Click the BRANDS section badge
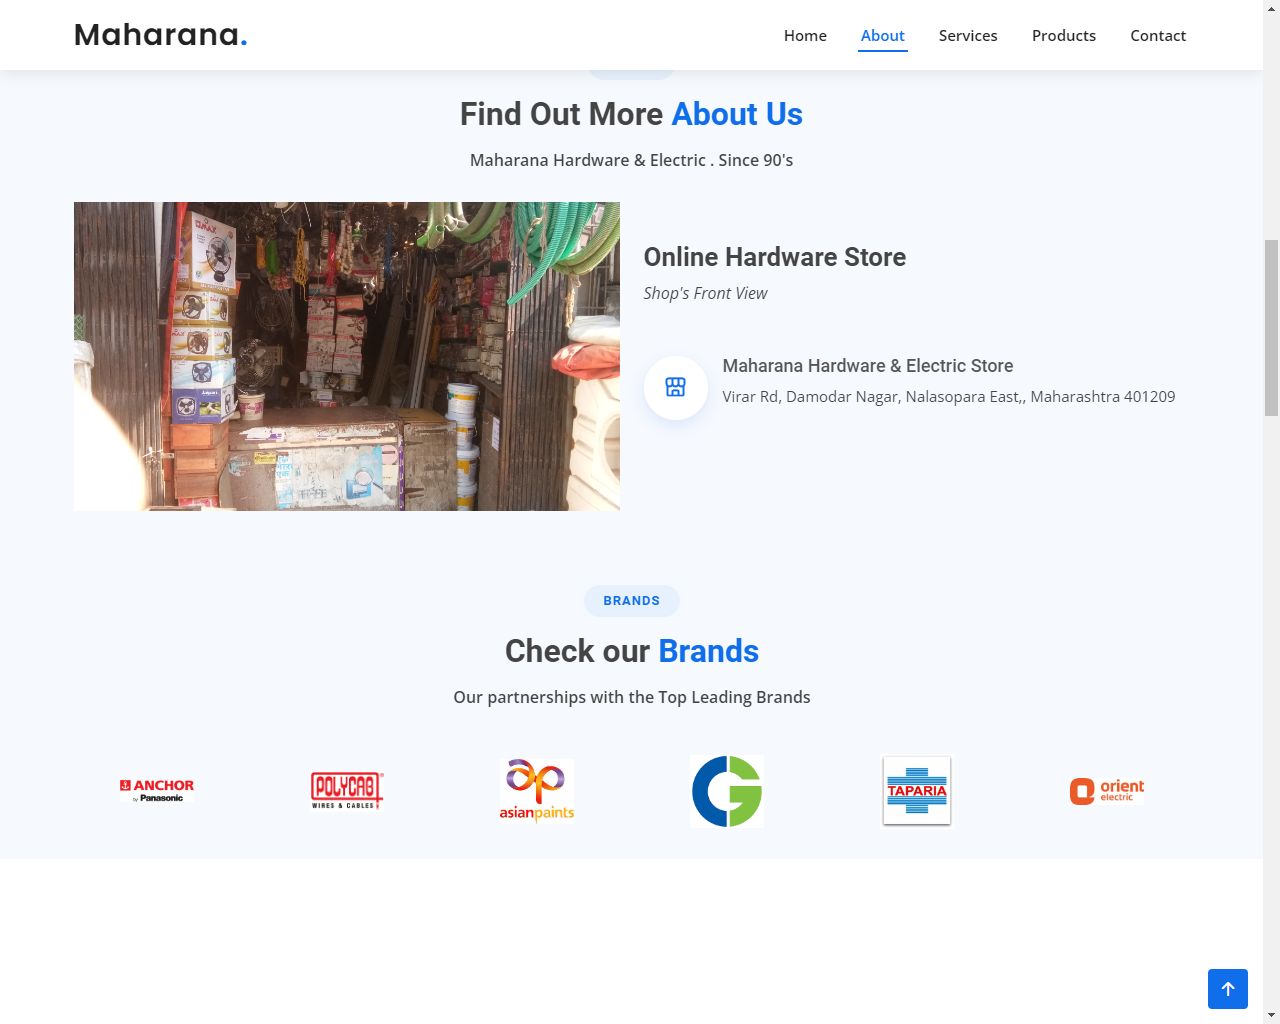The height and width of the screenshot is (1024, 1280). tap(632, 601)
